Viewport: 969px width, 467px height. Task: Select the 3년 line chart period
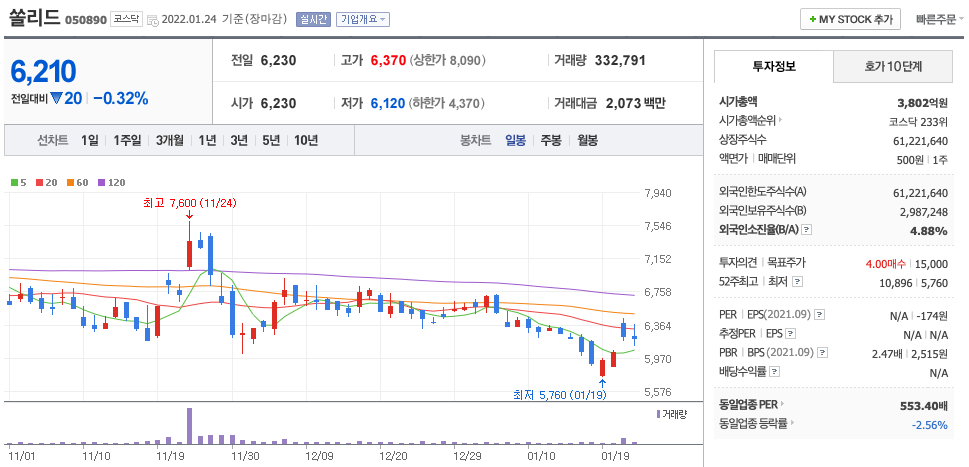239,140
